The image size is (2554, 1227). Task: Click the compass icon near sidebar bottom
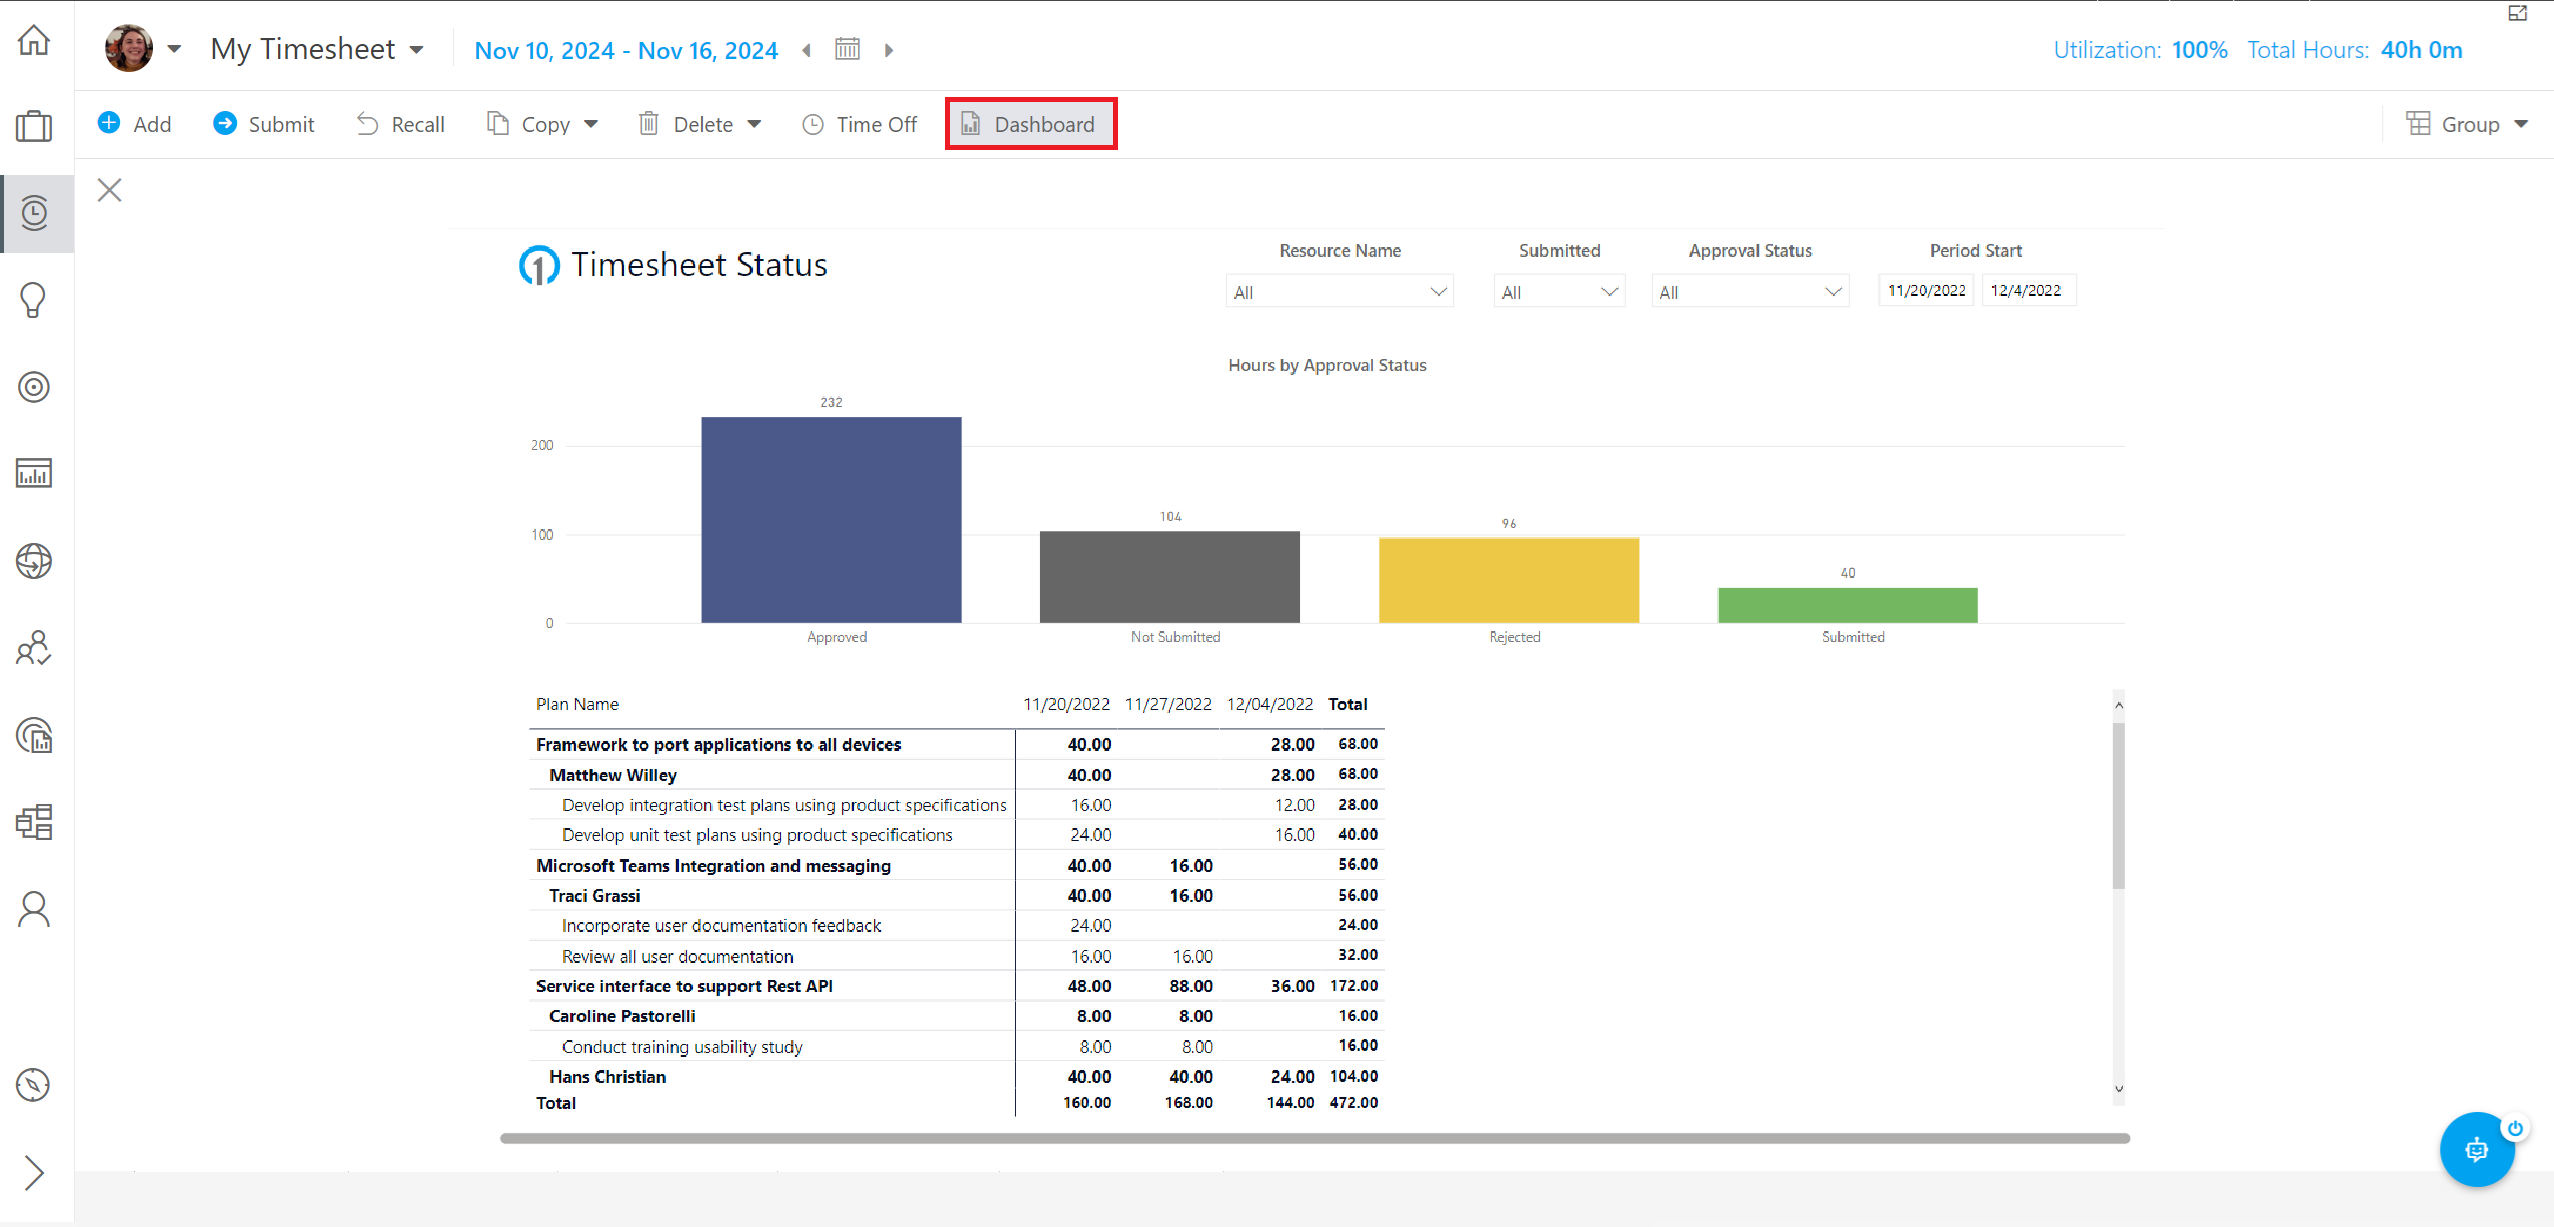(x=35, y=1084)
